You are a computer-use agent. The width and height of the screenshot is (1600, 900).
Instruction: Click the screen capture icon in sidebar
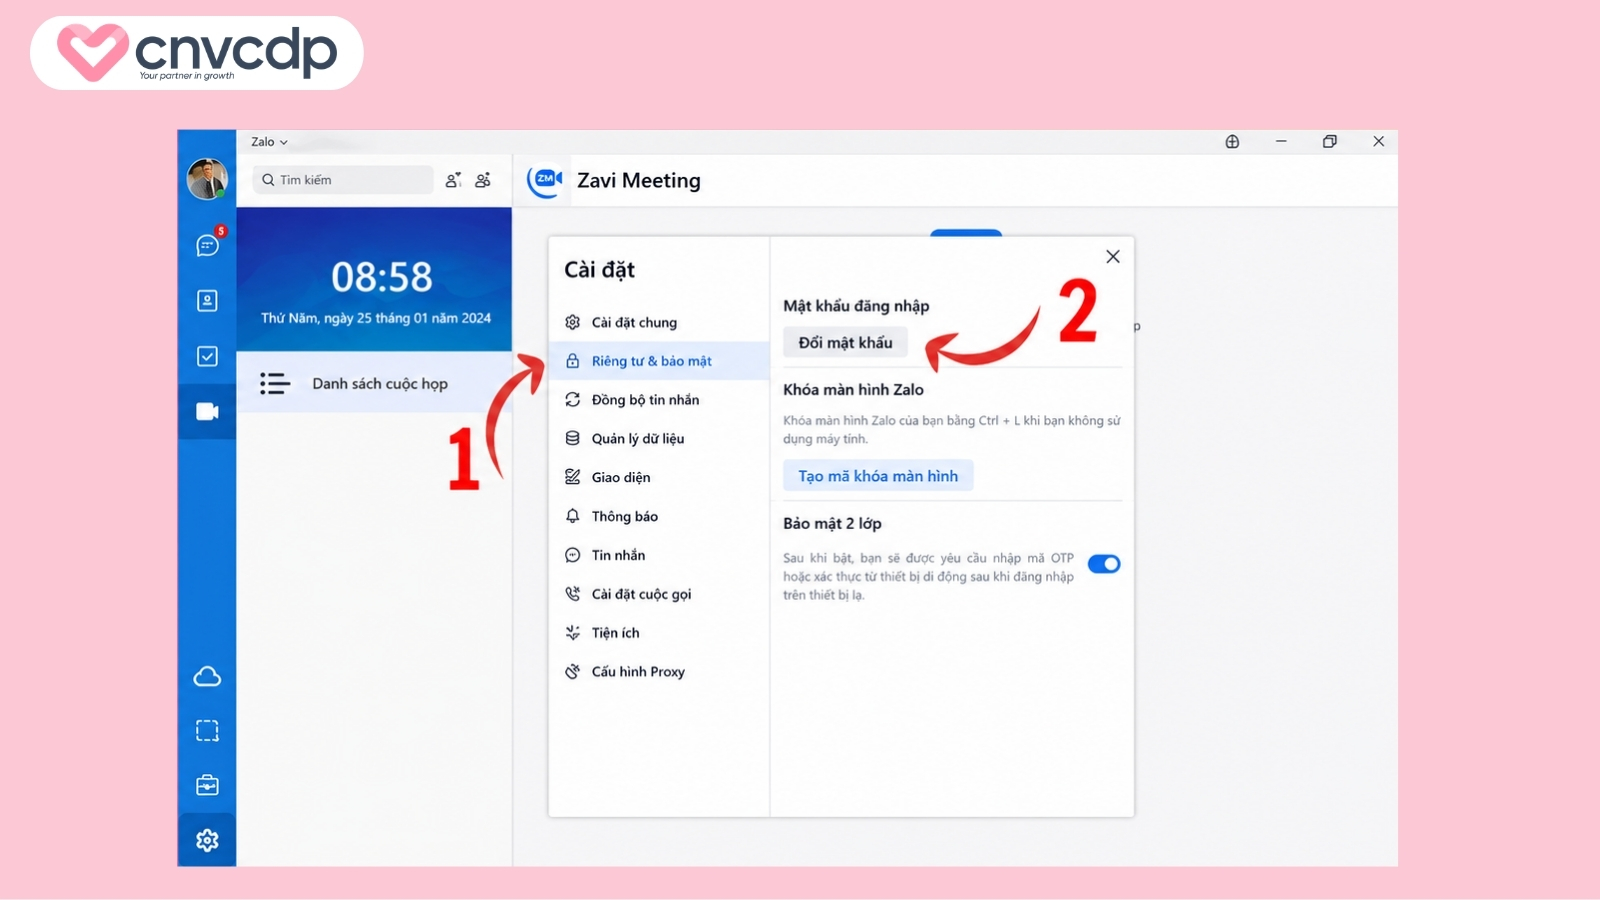point(207,731)
